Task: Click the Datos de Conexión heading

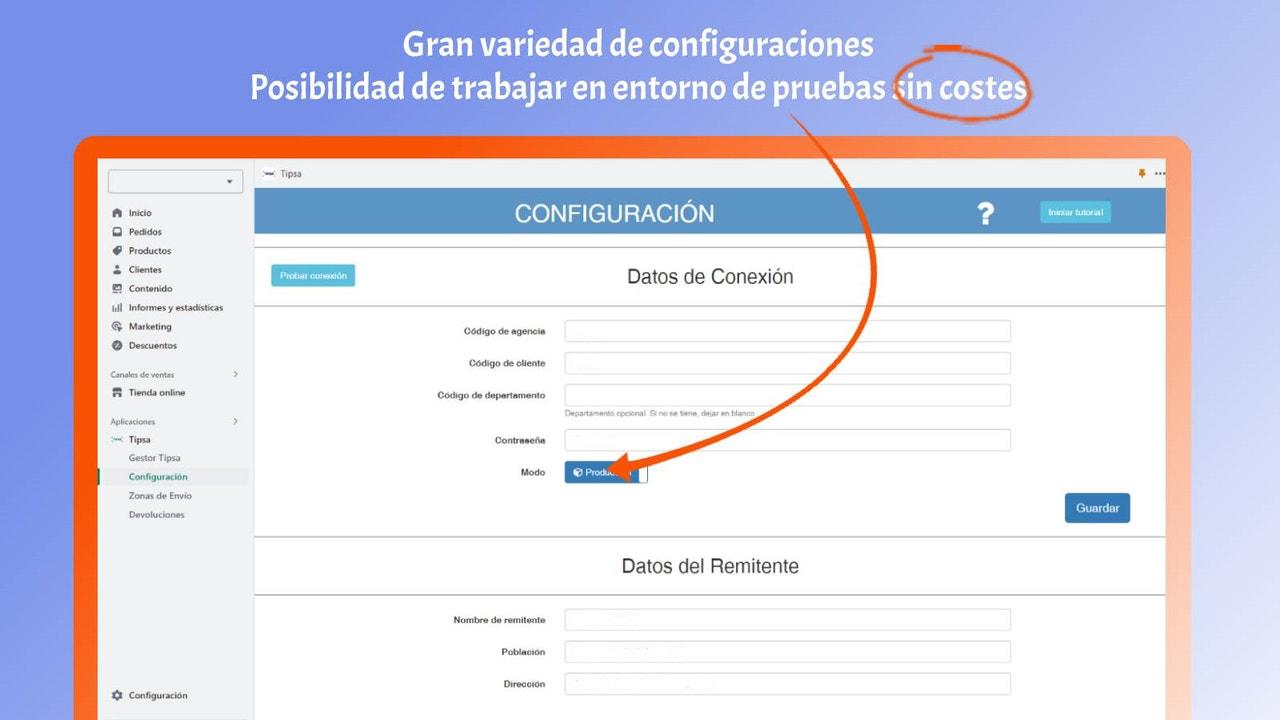Action: coord(710,277)
